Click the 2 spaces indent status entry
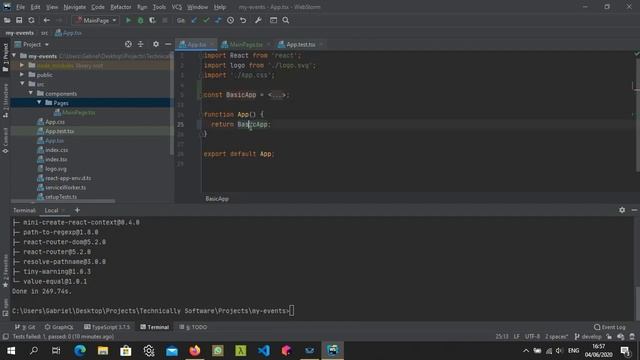The image size is (640, 360). click(x=556, y=336)
